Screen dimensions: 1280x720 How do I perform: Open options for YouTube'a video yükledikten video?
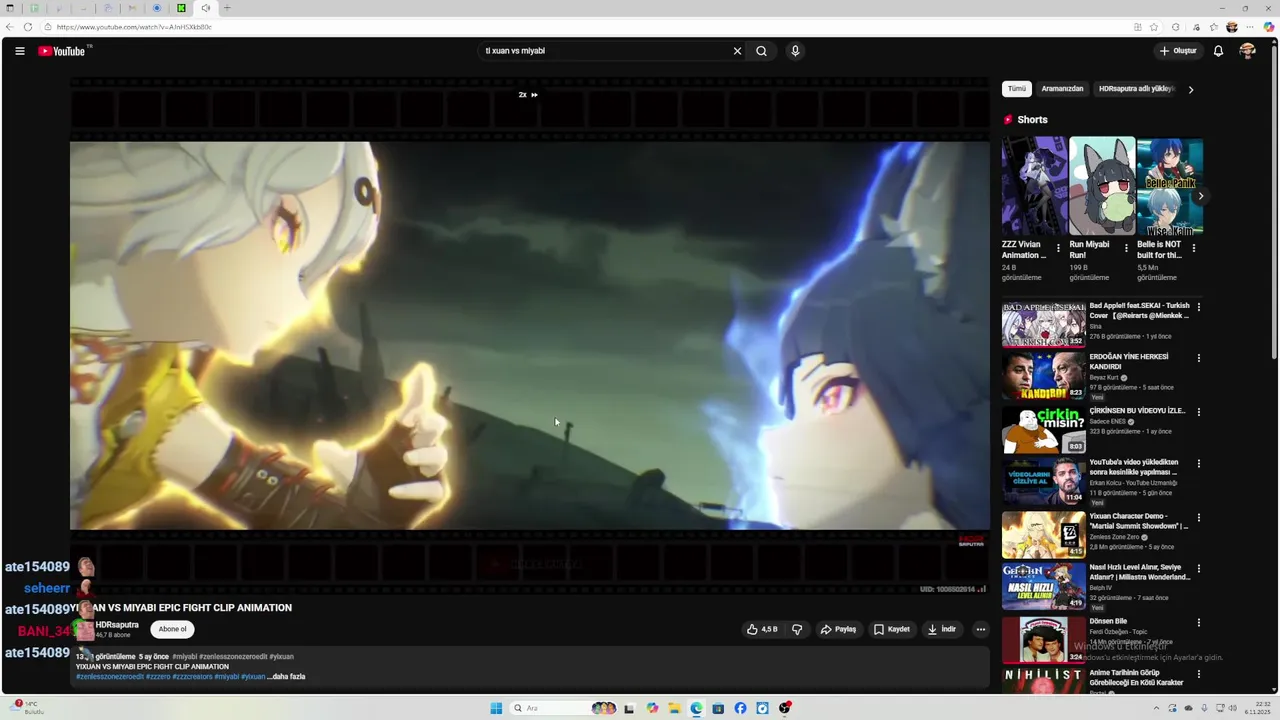(x=1199, y=464)
